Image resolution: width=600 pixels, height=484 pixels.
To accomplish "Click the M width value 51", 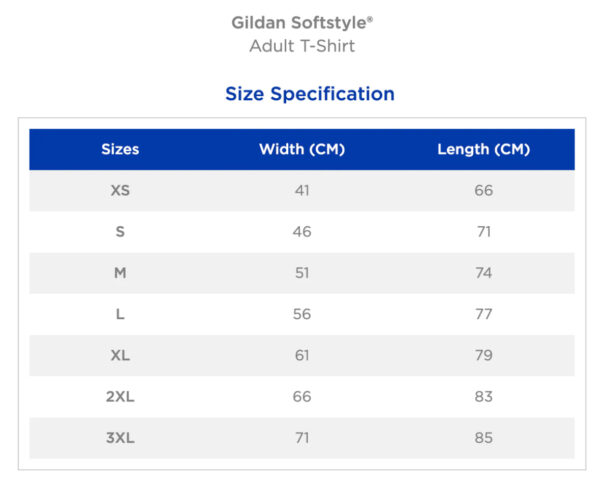I will [302, 273].
